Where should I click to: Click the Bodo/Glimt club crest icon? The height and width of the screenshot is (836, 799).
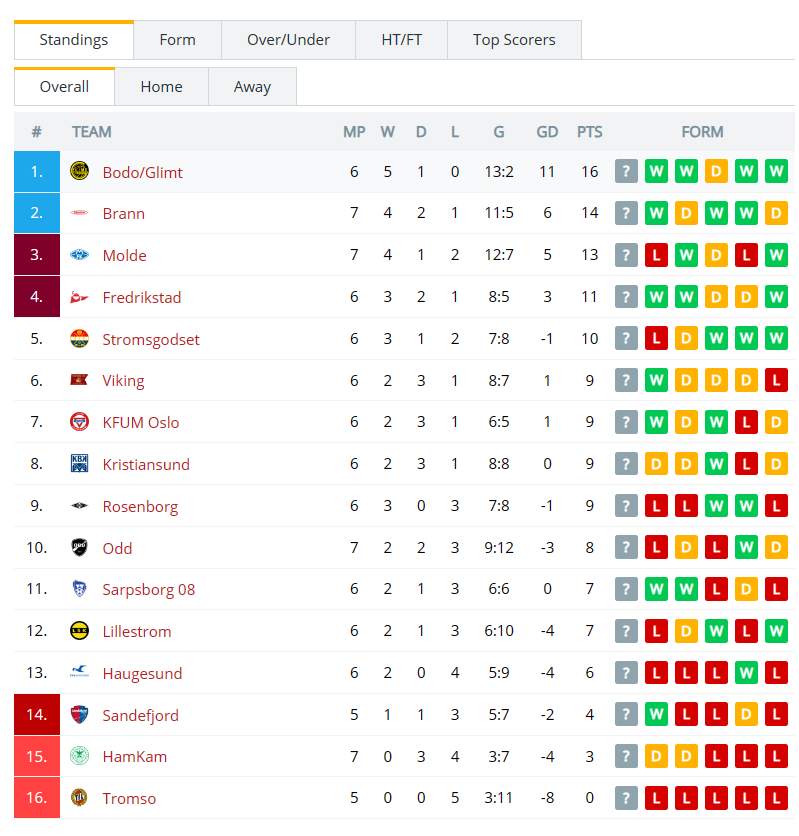pos(79,171)
